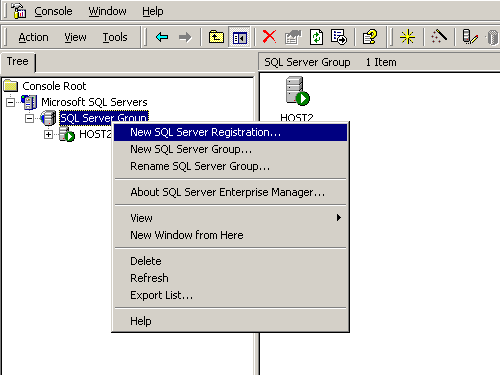Choose Export List... from context menu
Screen dimensions: 500x375
point(230,295)
